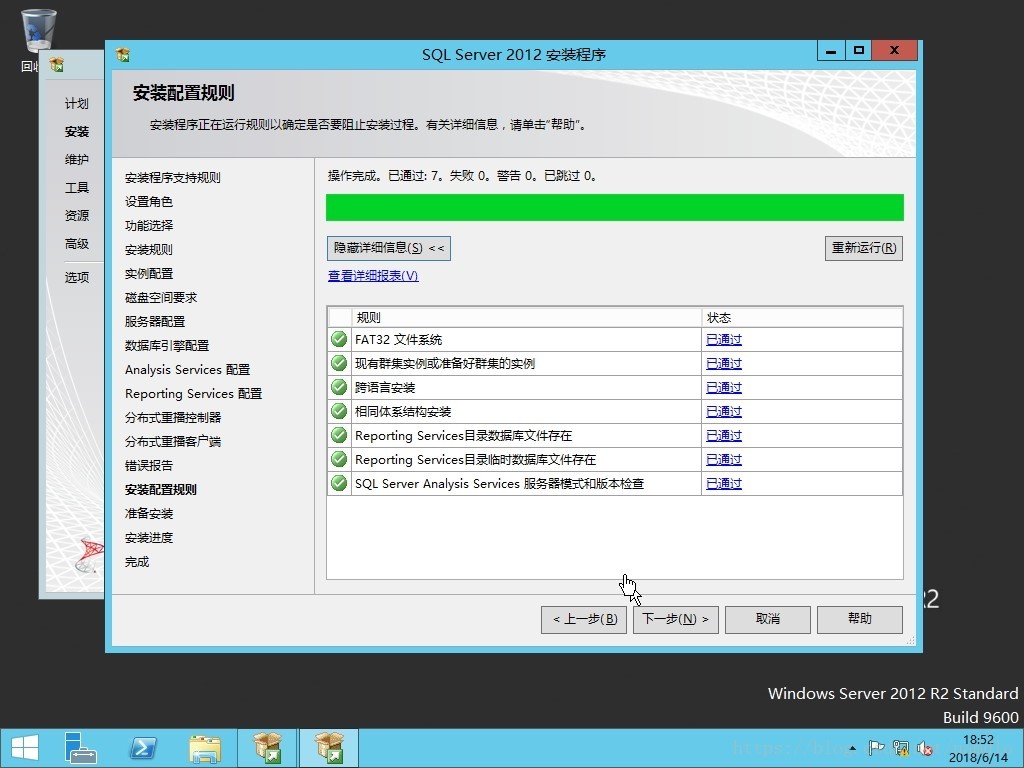Select 工具 in background installation center

76,187
